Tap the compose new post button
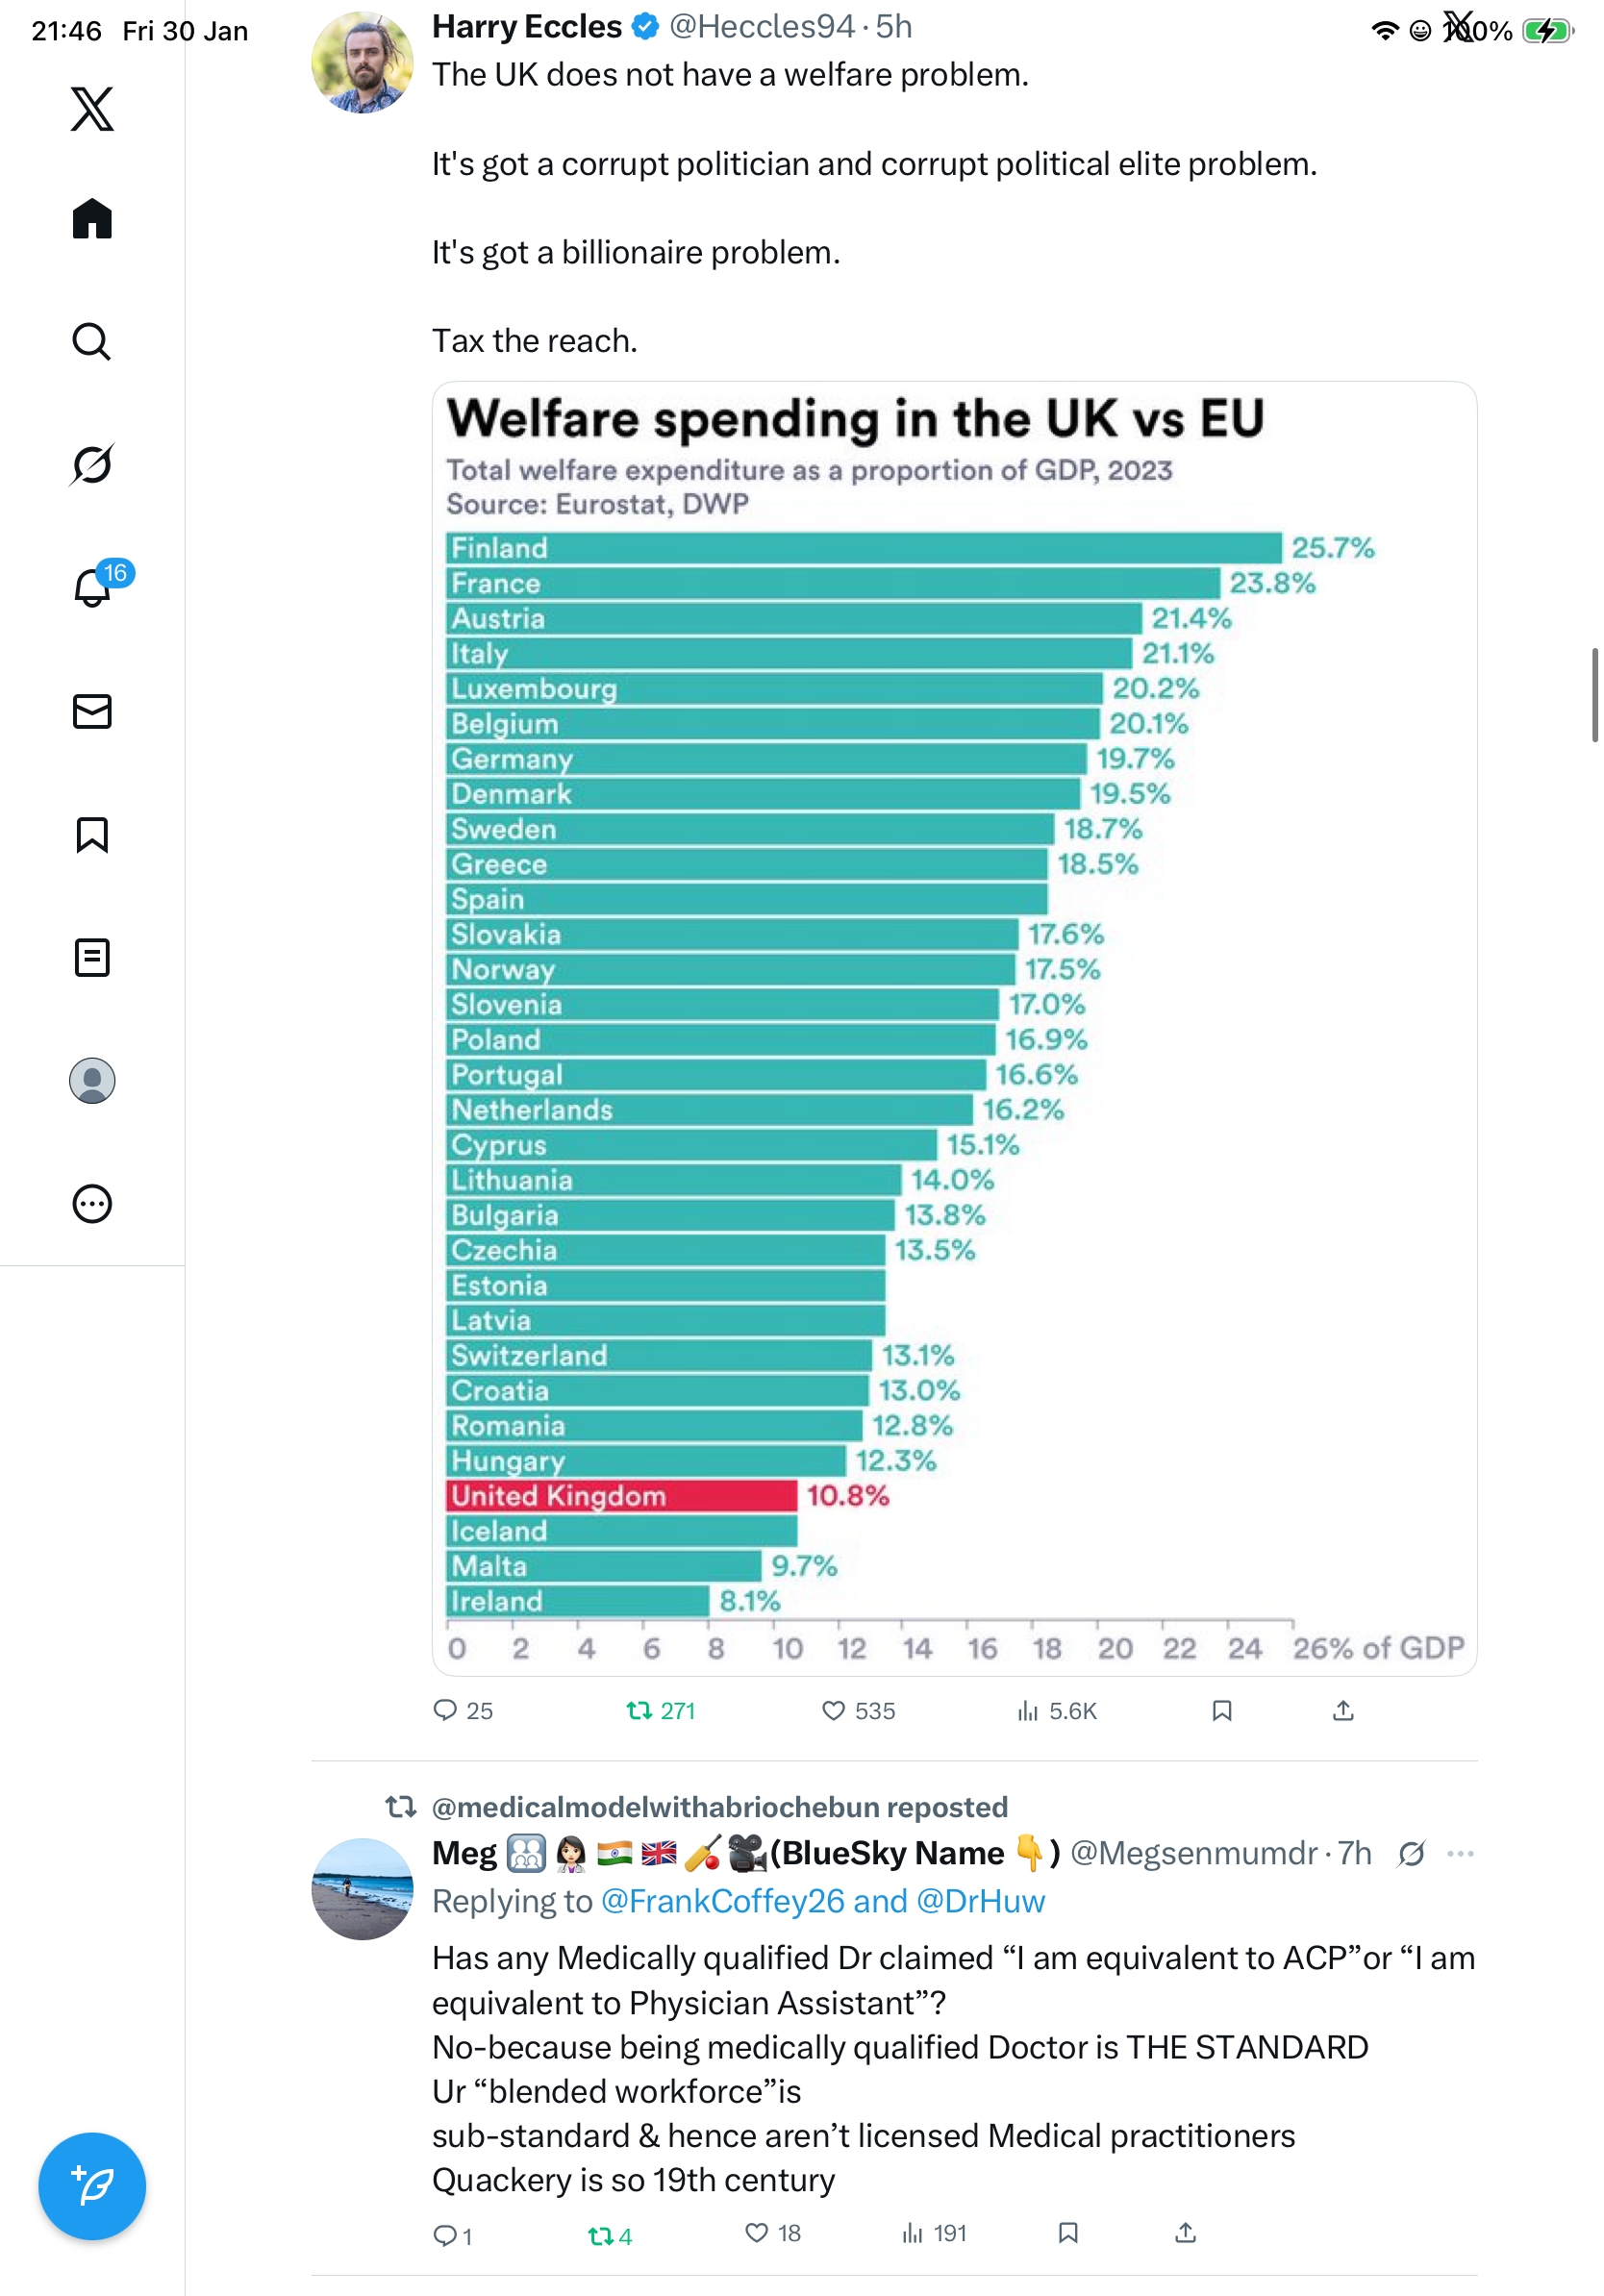1604x2296 pixels. click(x=92, y=2185)
